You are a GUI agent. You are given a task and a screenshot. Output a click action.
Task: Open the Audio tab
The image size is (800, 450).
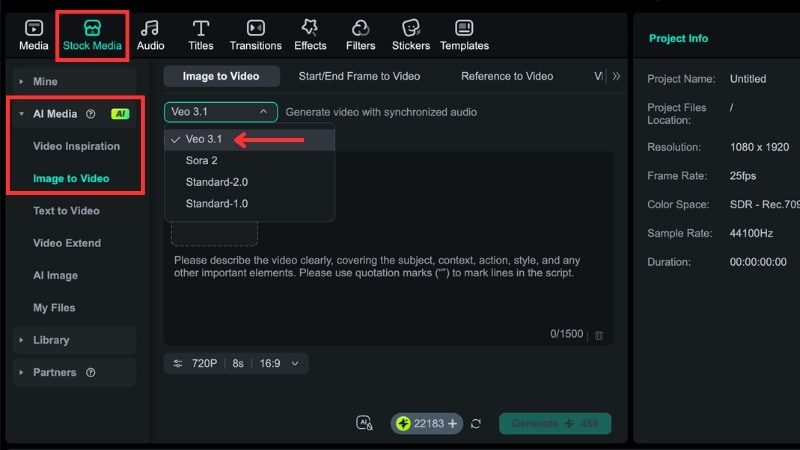[x=151, y=36]
